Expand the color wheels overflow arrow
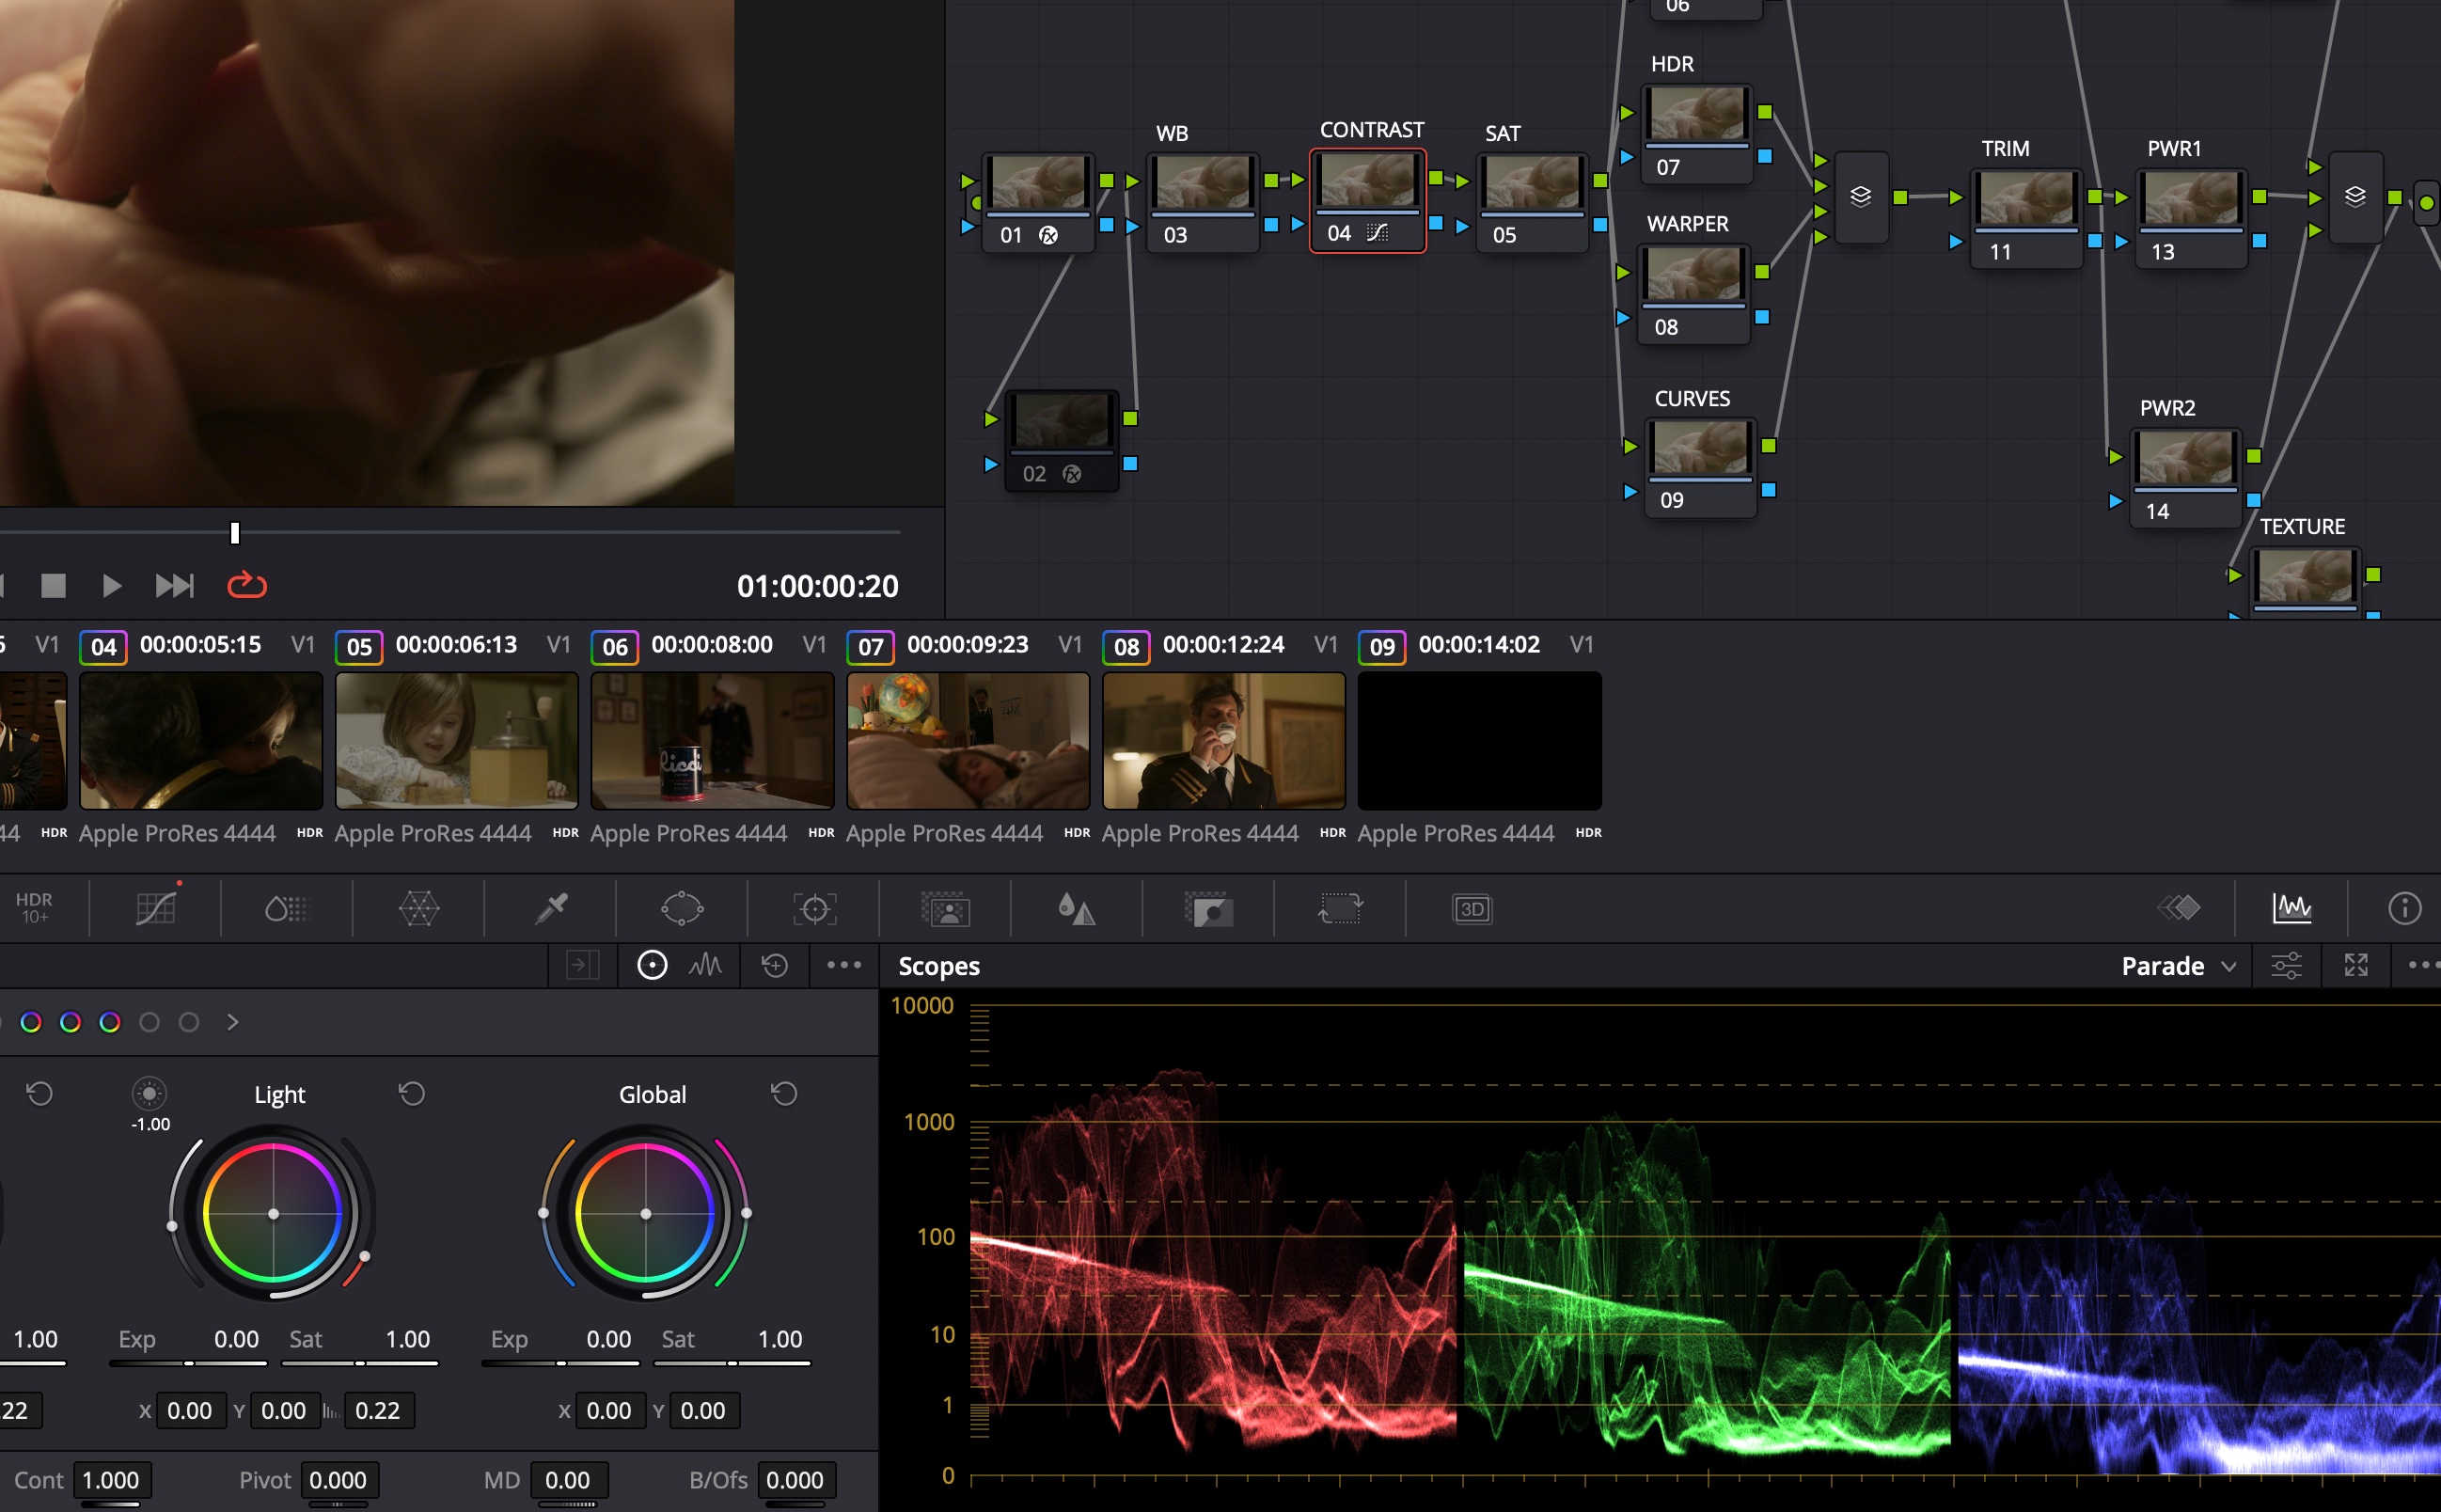 tap(233, 1022)
